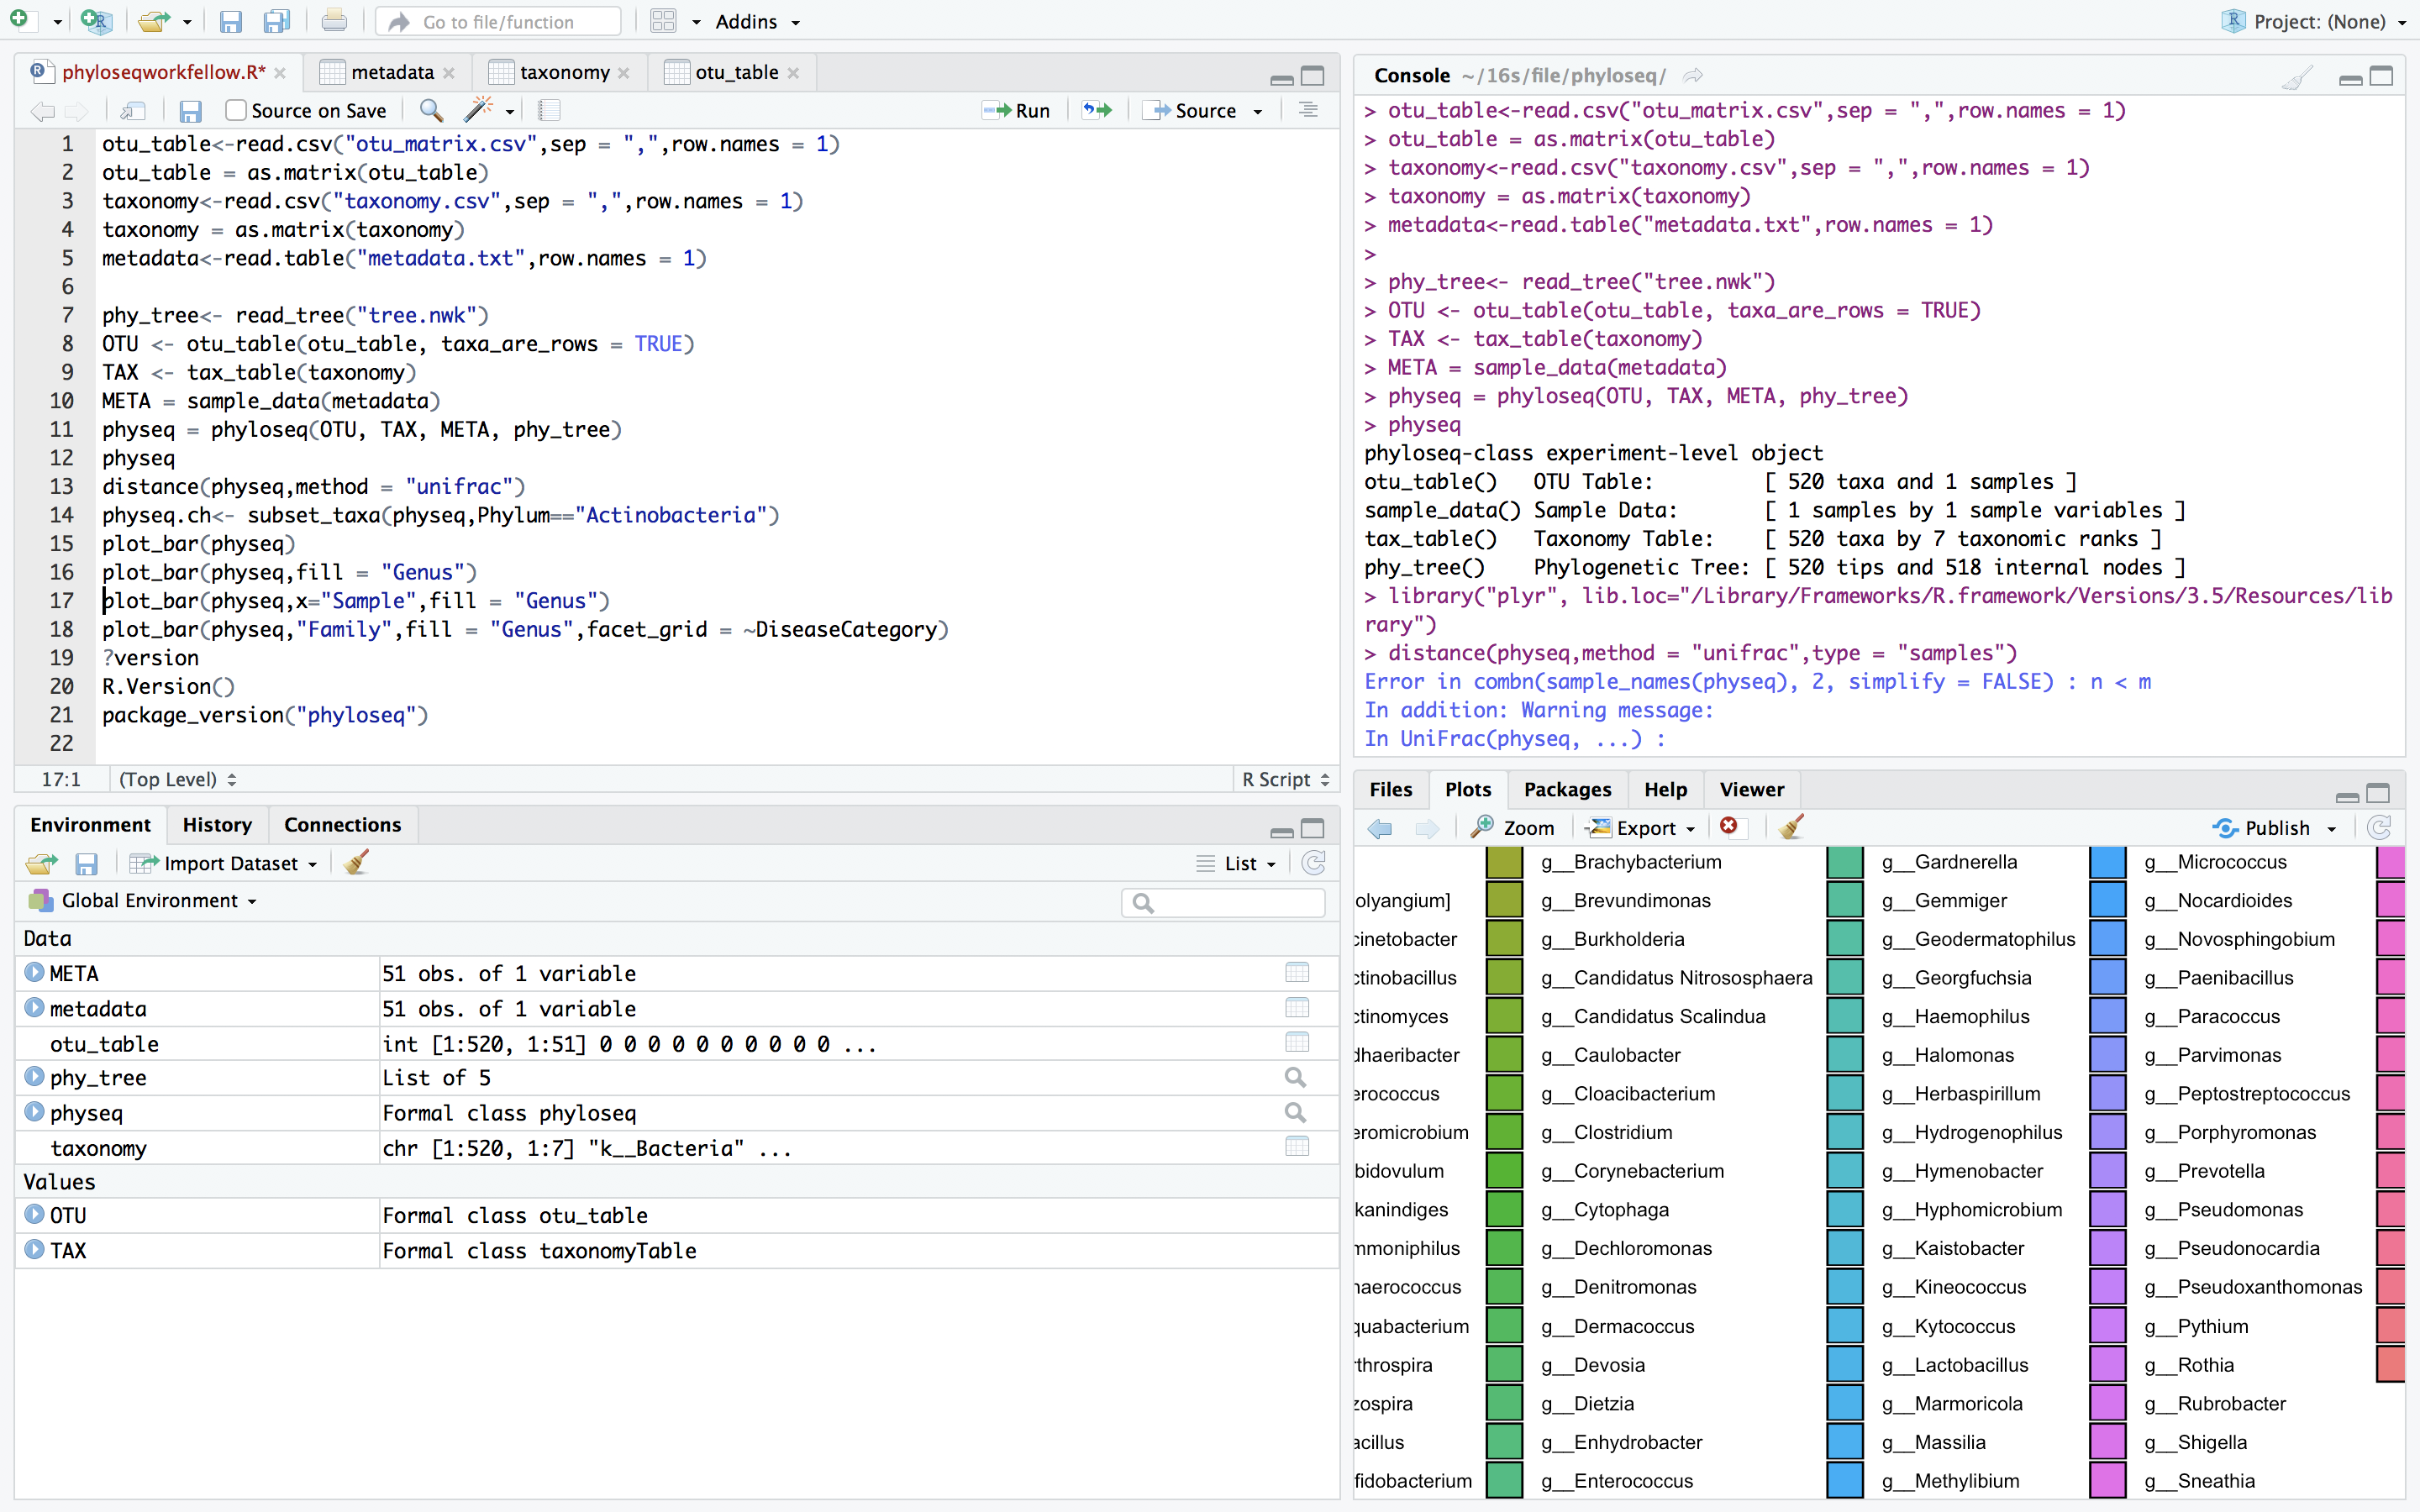Toggle the document outline panel
This screenshot has height=1512, width=2420.
[1307, 110]
